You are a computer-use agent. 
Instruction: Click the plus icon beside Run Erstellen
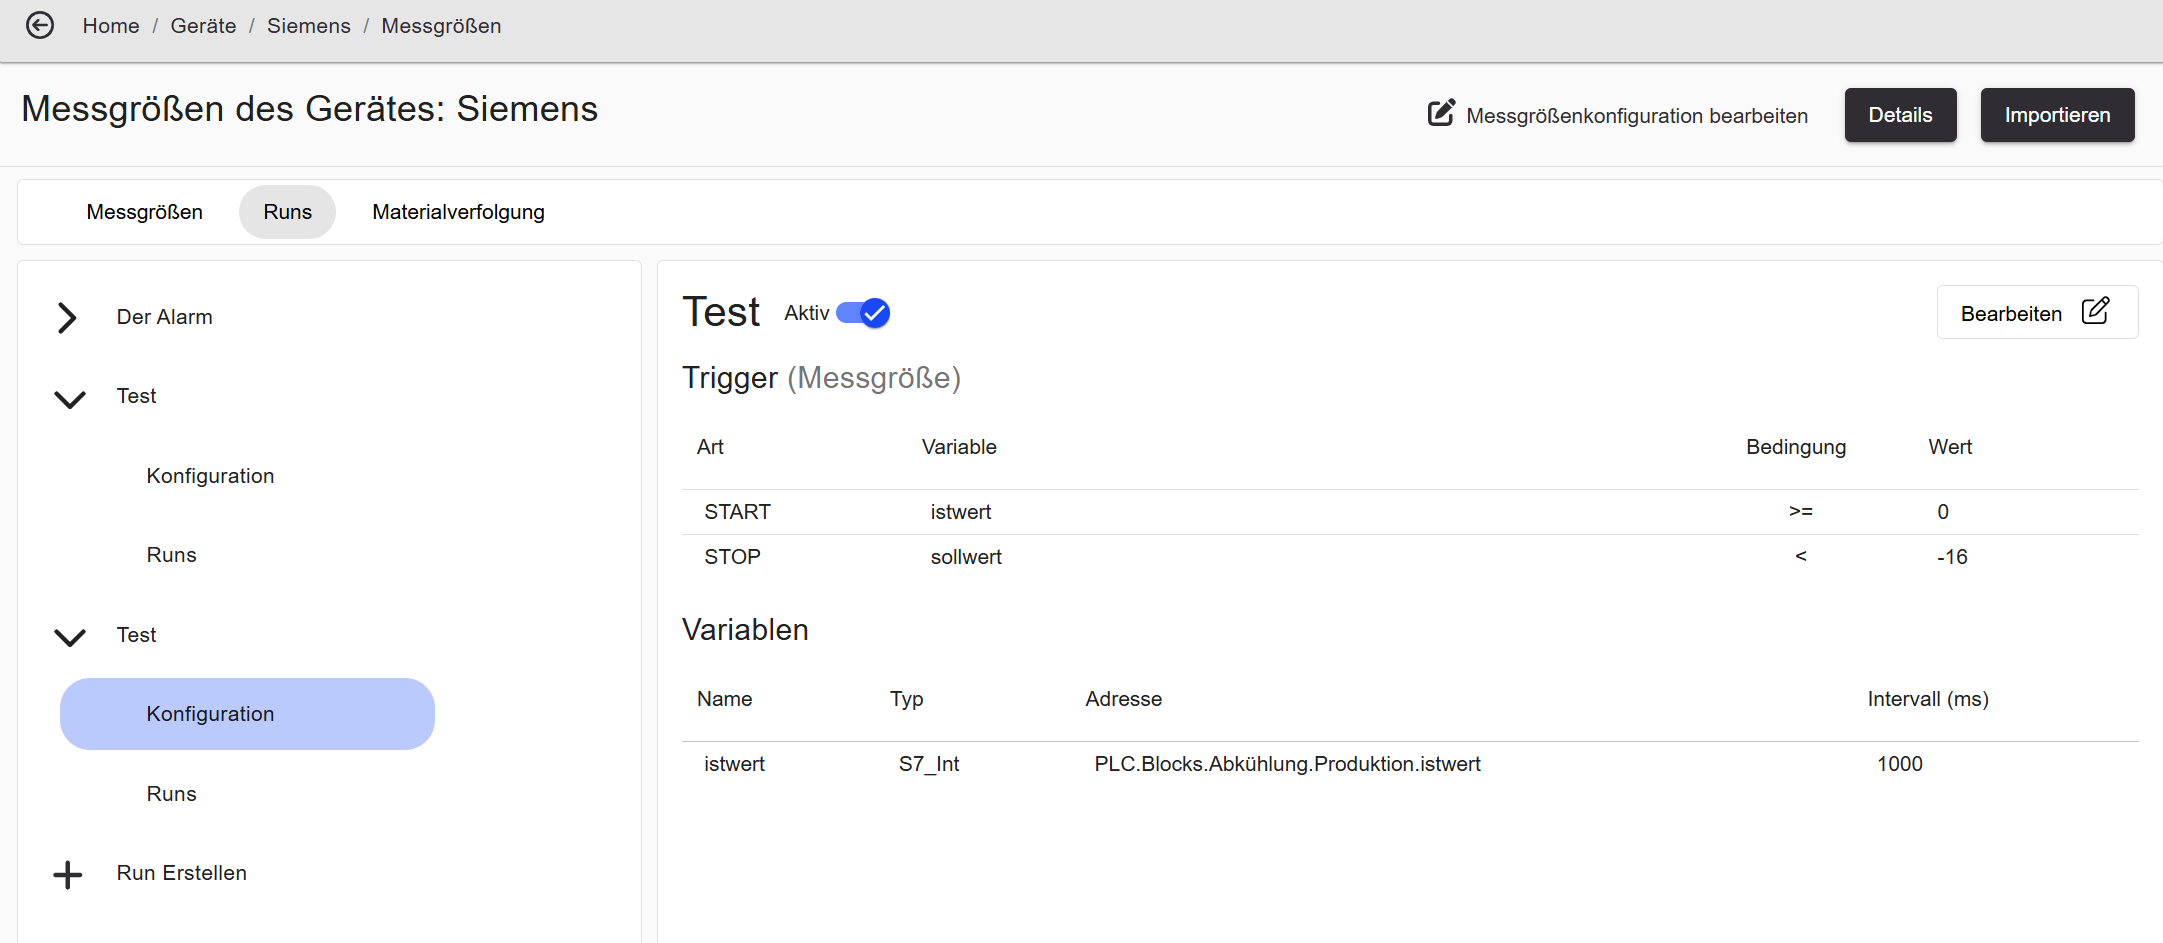click(68, 874)
